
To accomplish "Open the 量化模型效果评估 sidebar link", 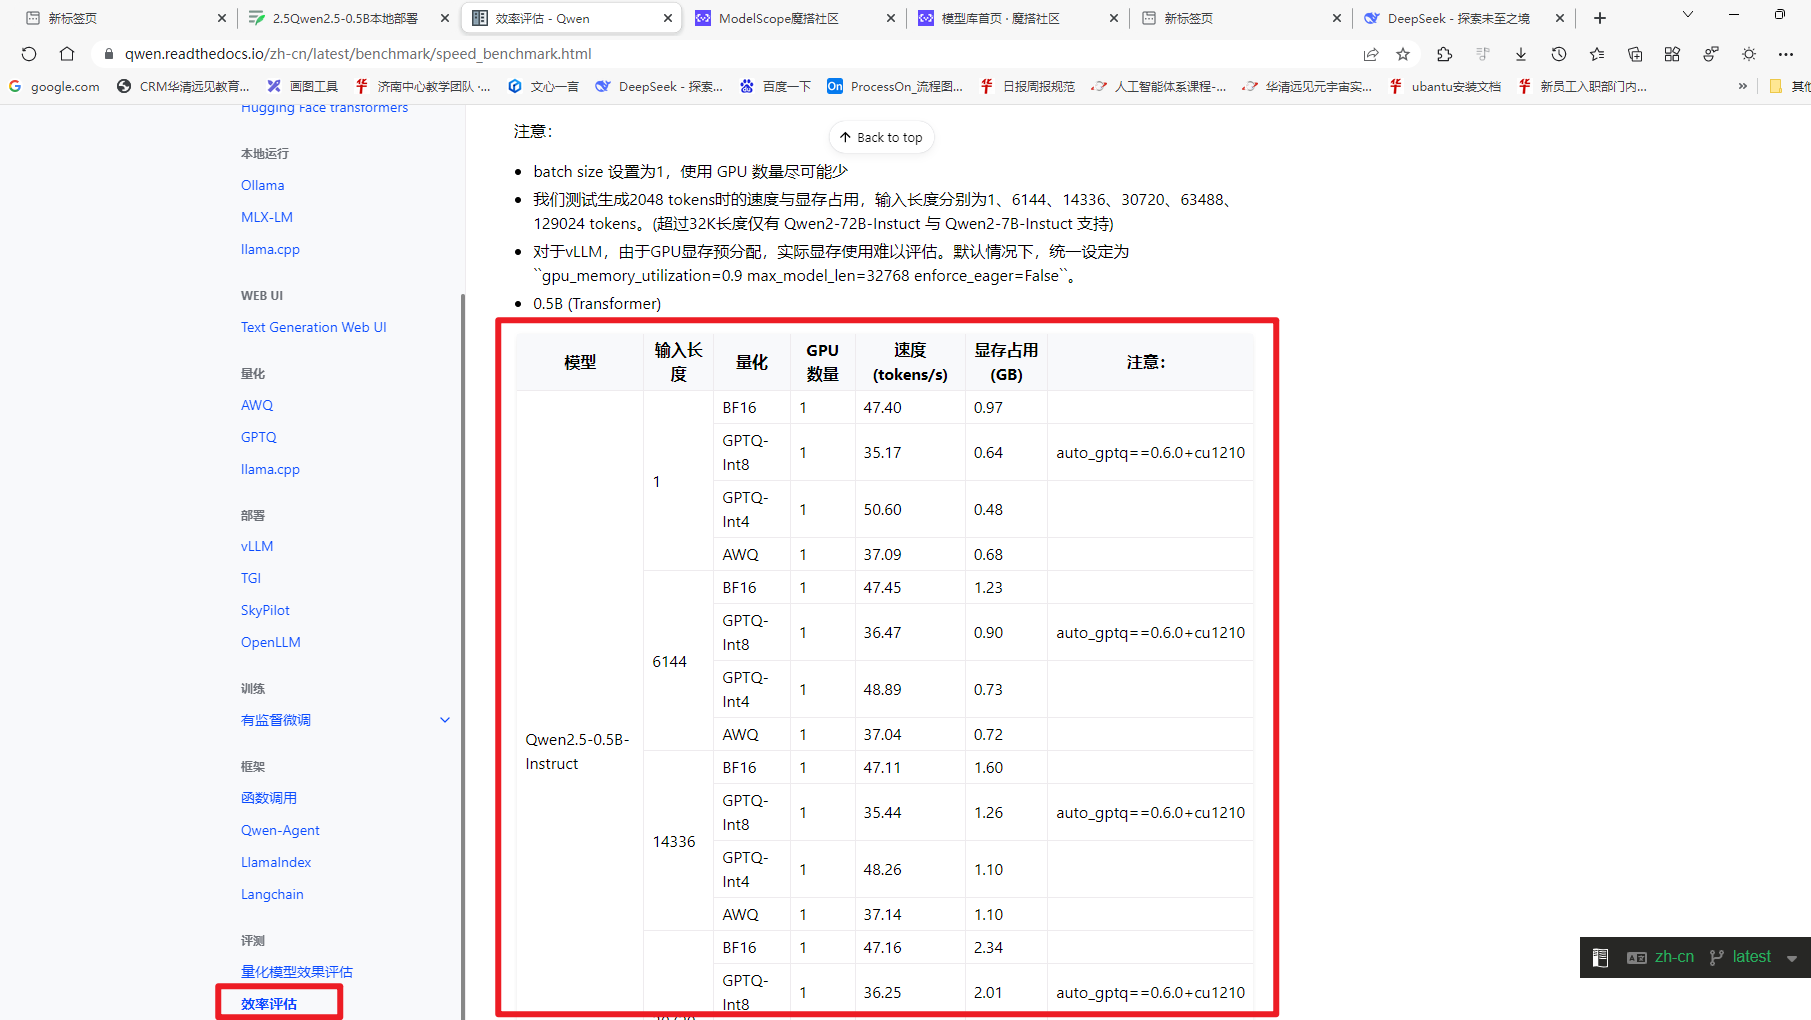I will pos(297,972).
